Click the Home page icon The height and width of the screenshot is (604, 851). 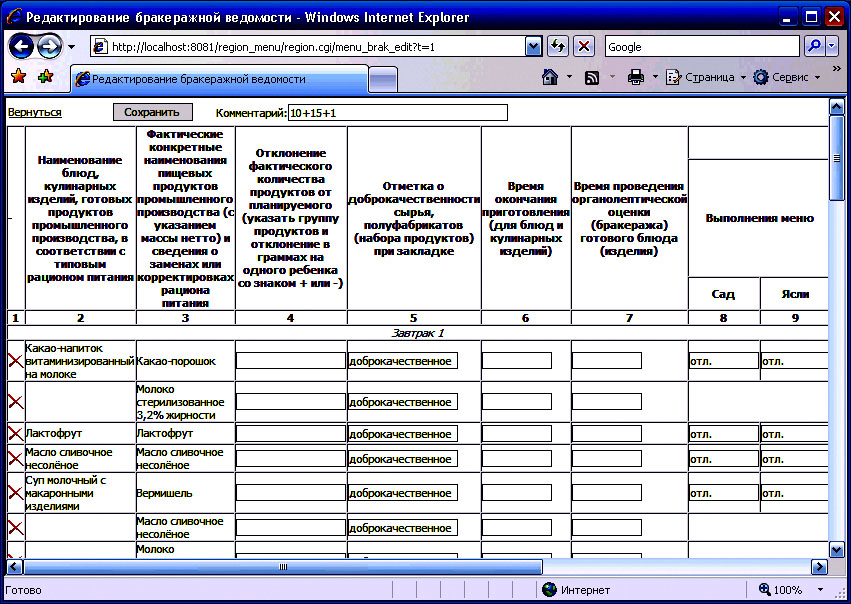550,77
